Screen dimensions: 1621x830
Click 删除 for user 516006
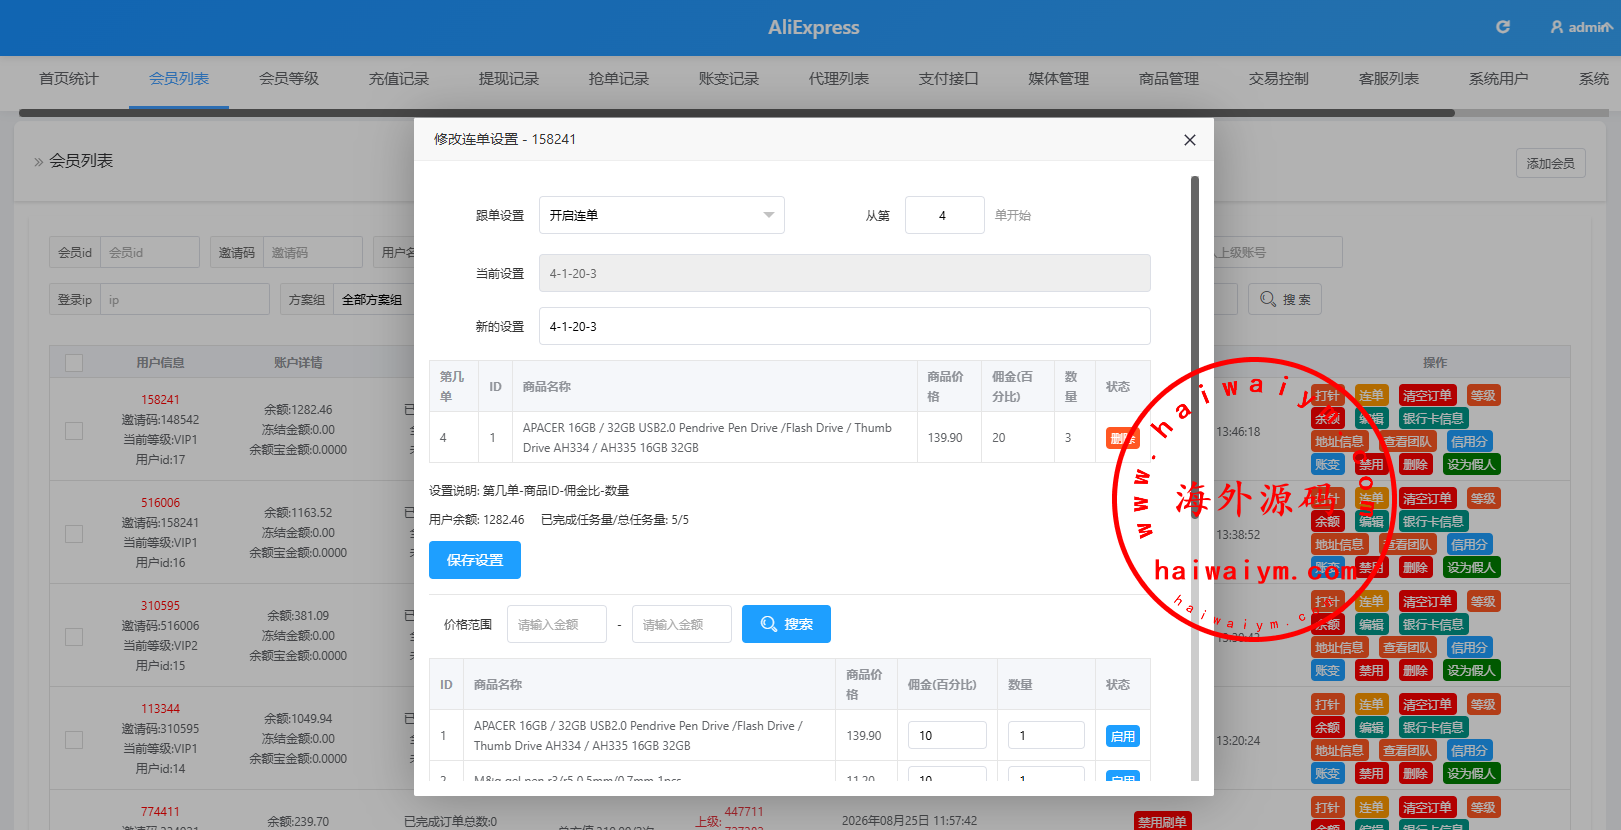tap(1415, 568)
